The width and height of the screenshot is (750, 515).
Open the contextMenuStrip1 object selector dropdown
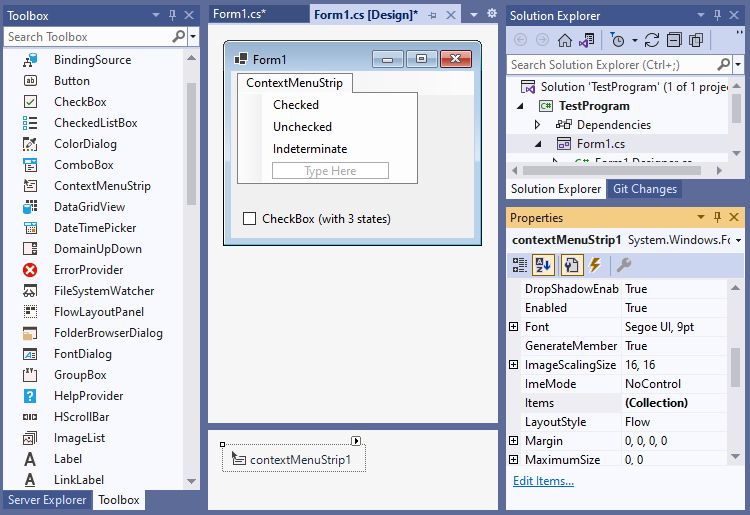click(739, 240)
